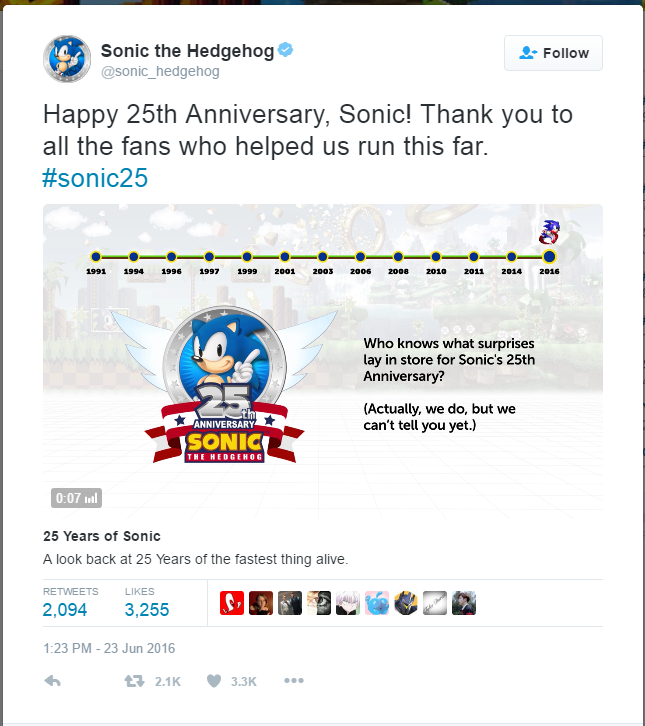Click the light blue liker avatar
Screen dimensions: 645x726
tap(376, 603)
